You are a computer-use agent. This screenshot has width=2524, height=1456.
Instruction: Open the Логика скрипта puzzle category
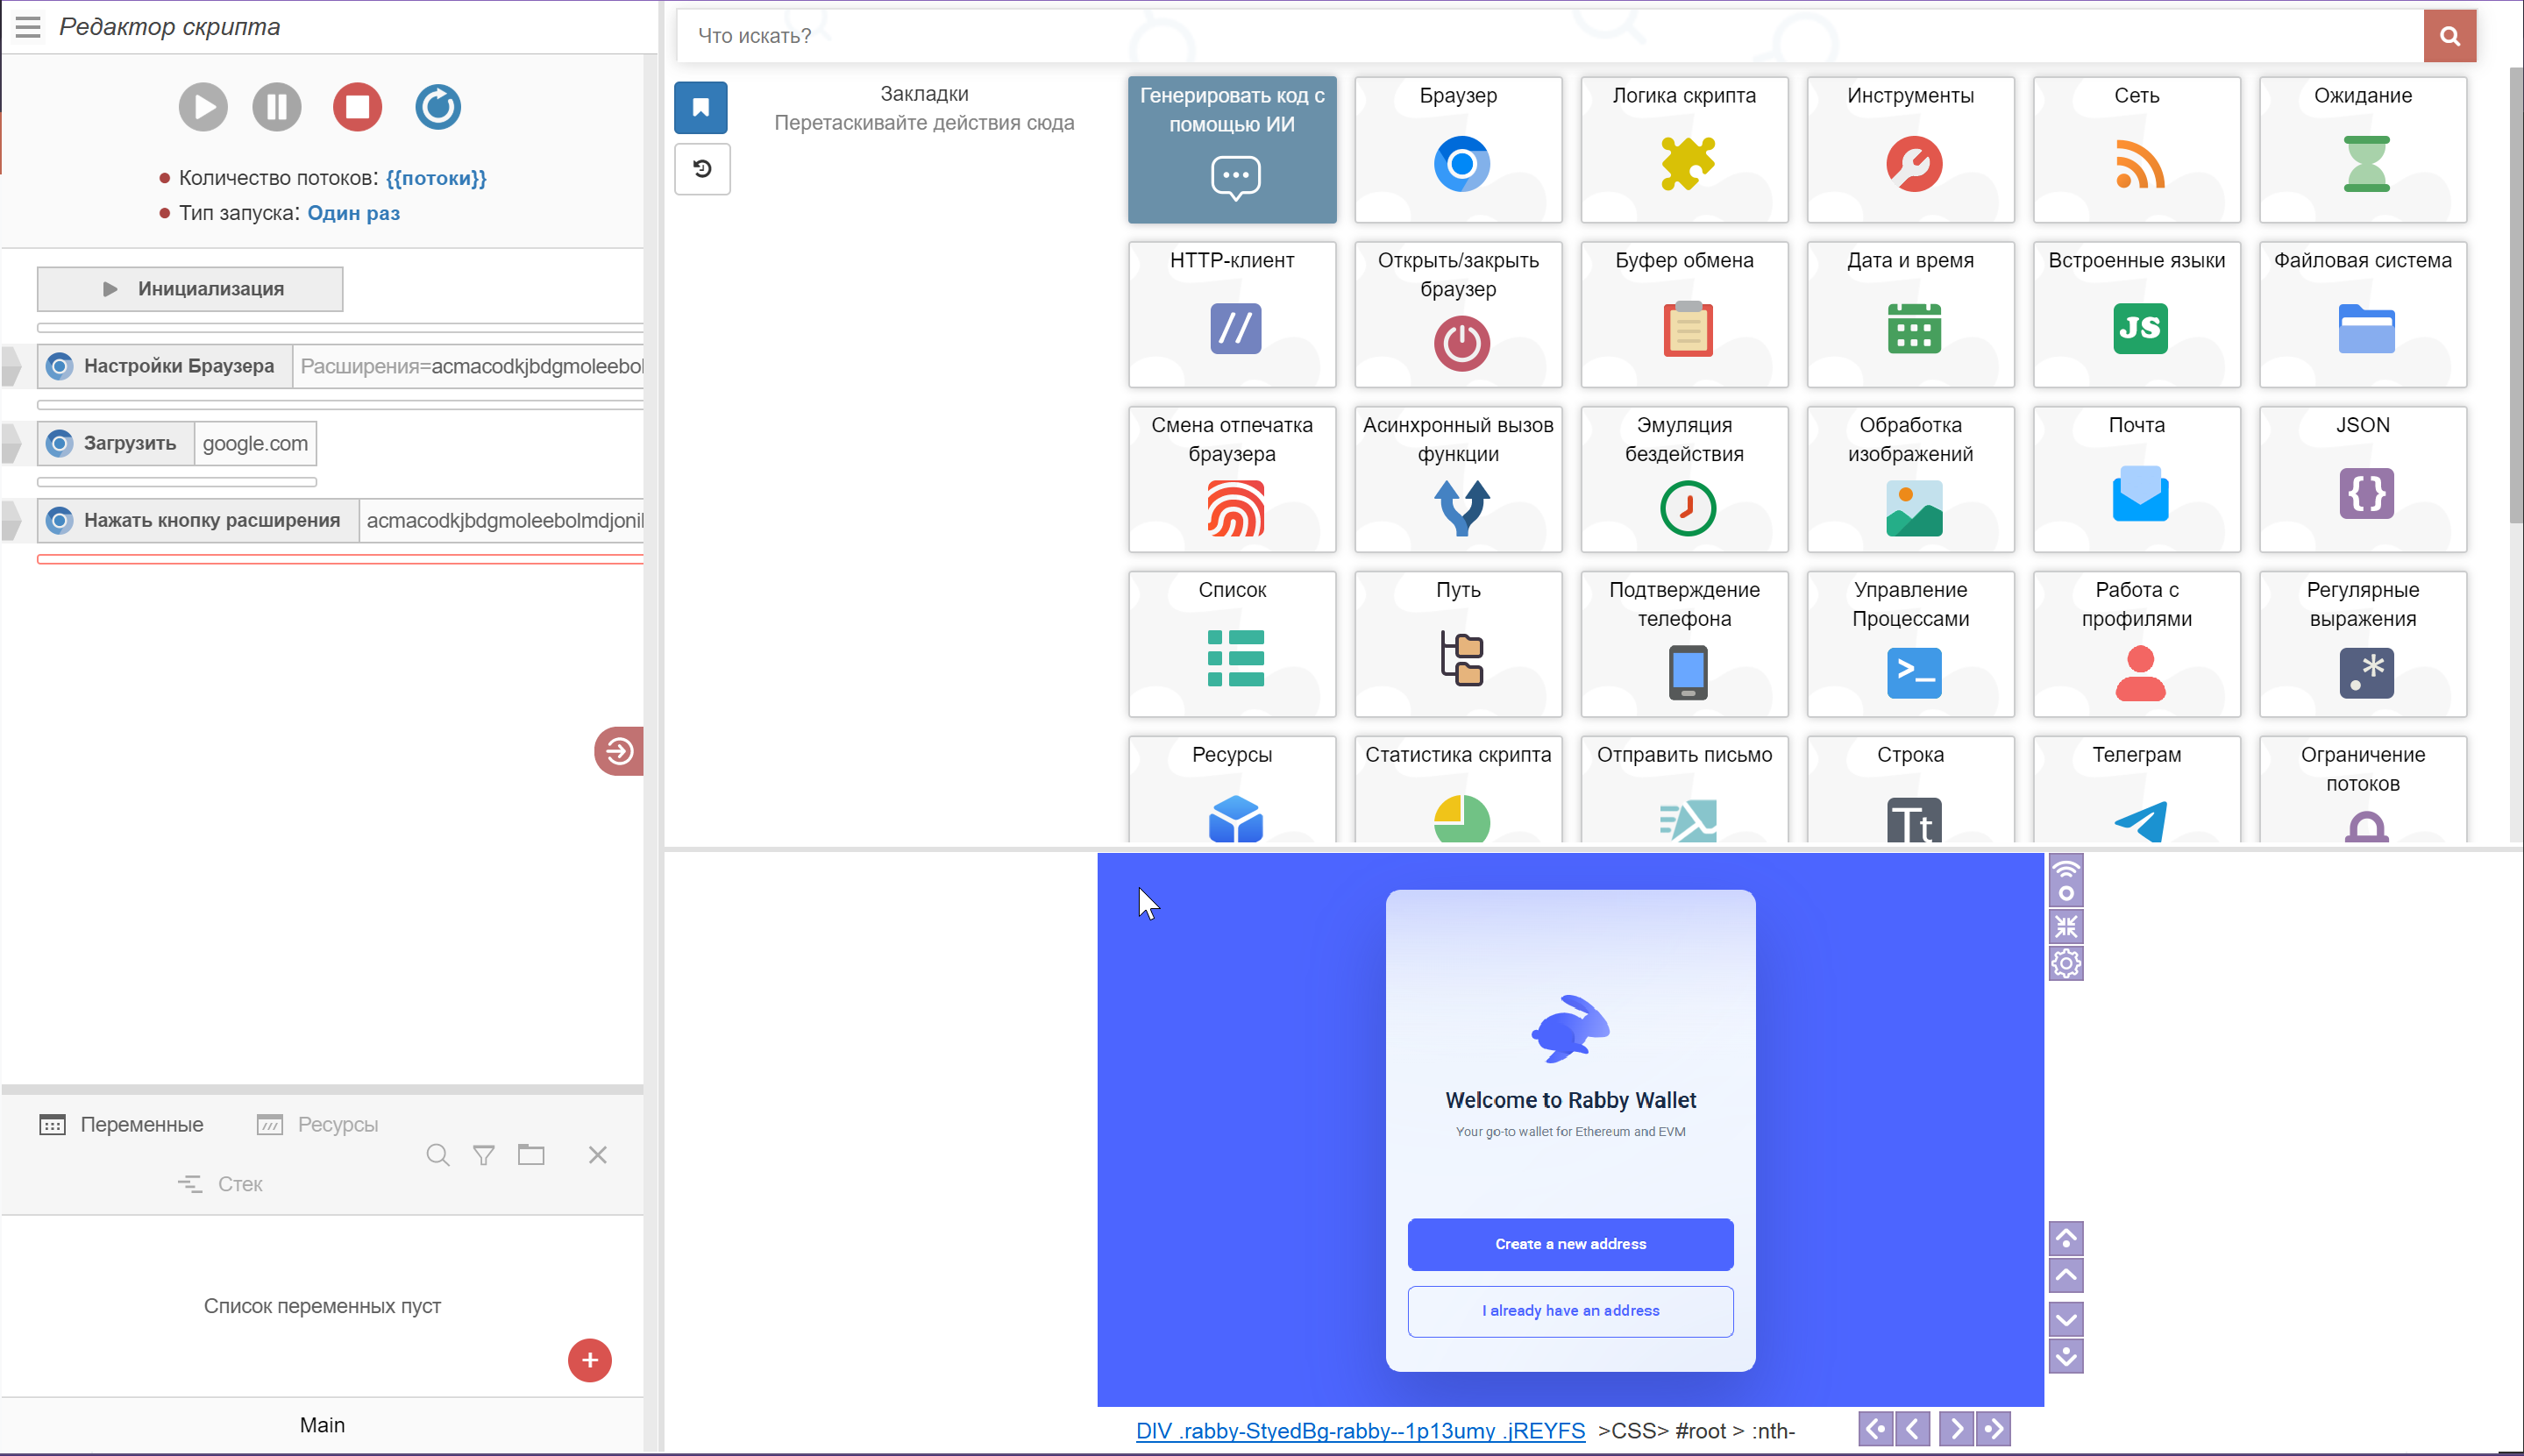click(1684, 149)
